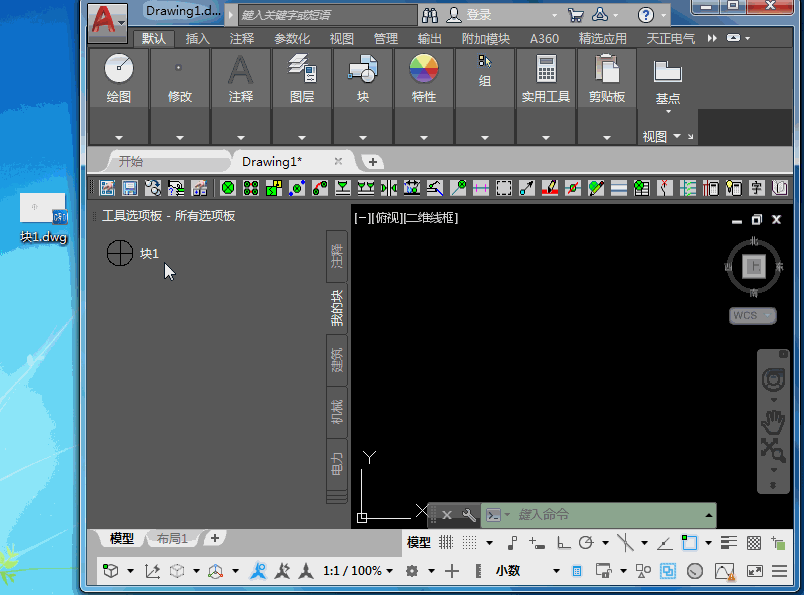Open the 布局1 layout tab
804x595 pixels.
click(172, 539)
